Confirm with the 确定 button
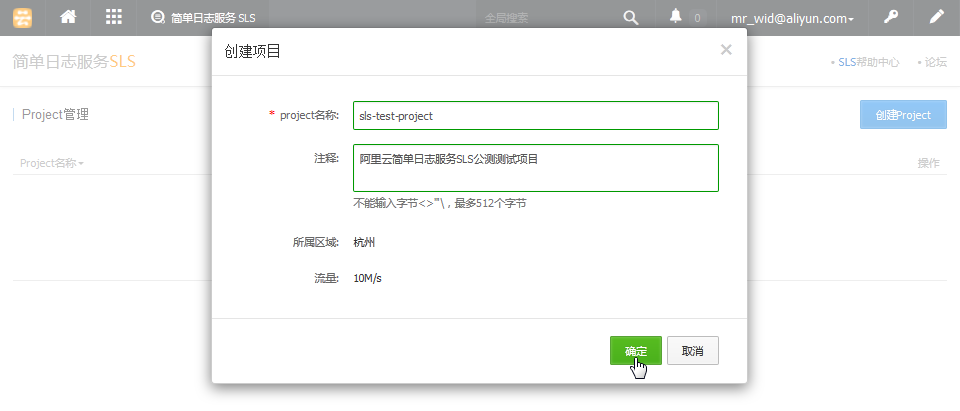The height and width of the screenshot is (411, 960). point(636,350)
